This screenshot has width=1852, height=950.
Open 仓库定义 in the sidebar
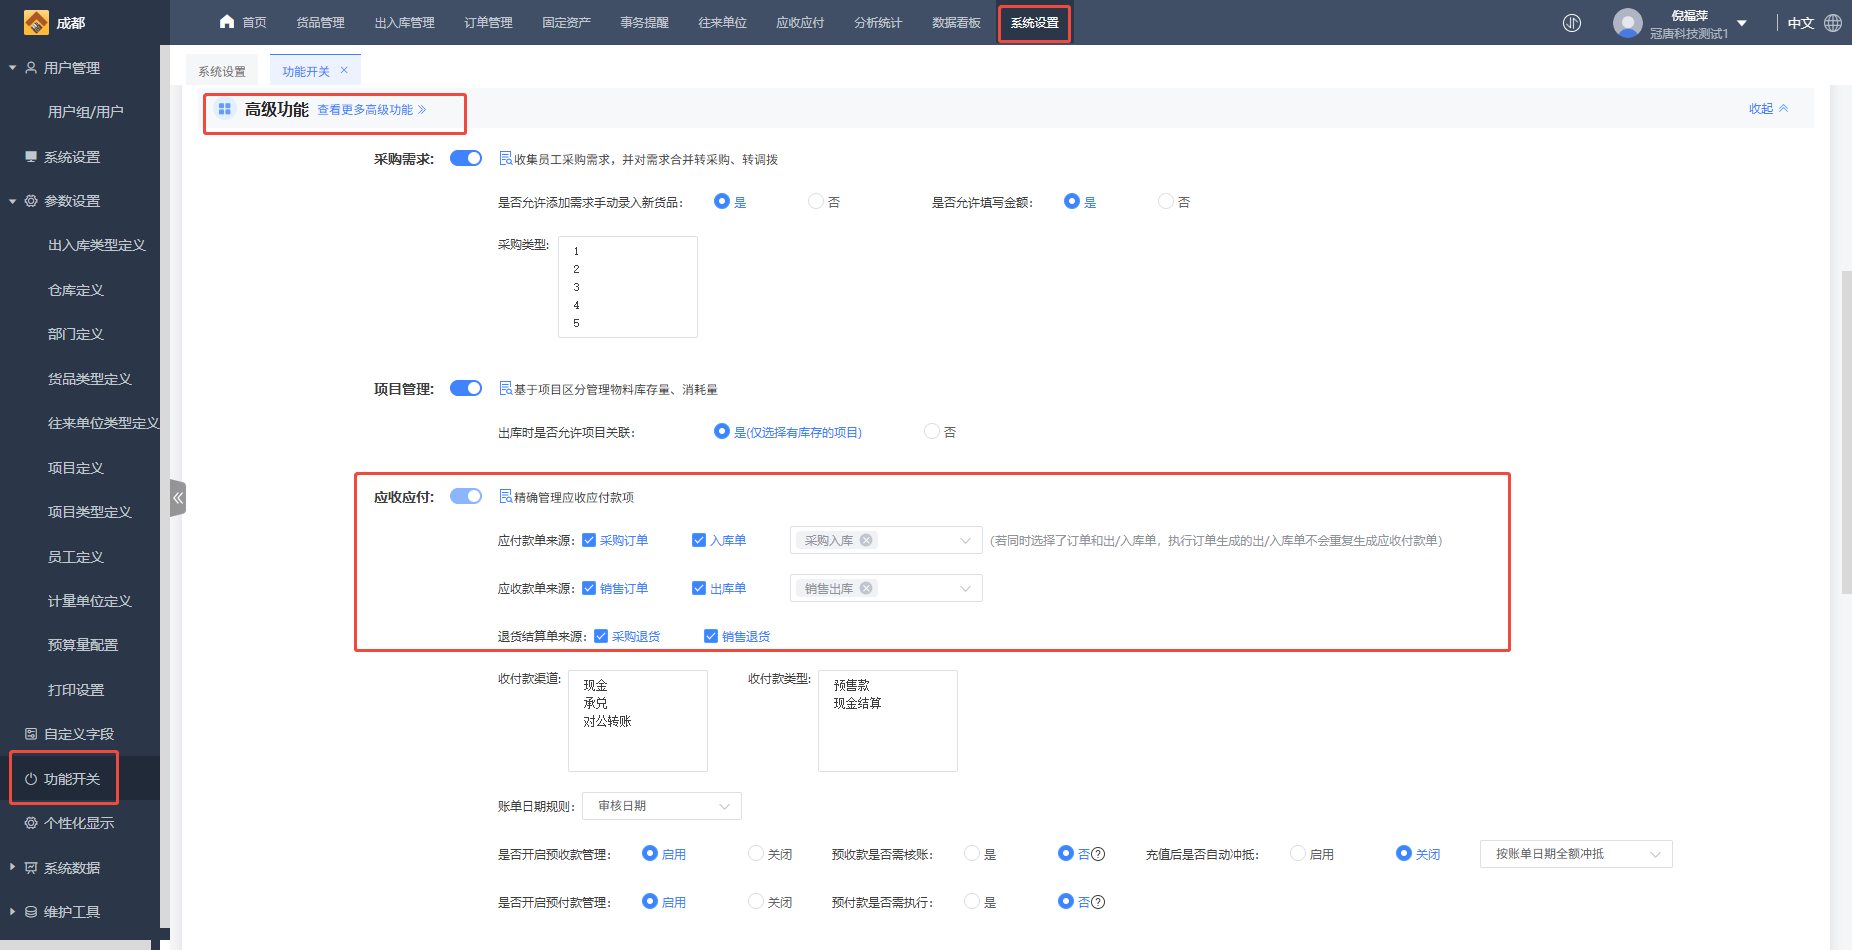(x=76, y=290)
